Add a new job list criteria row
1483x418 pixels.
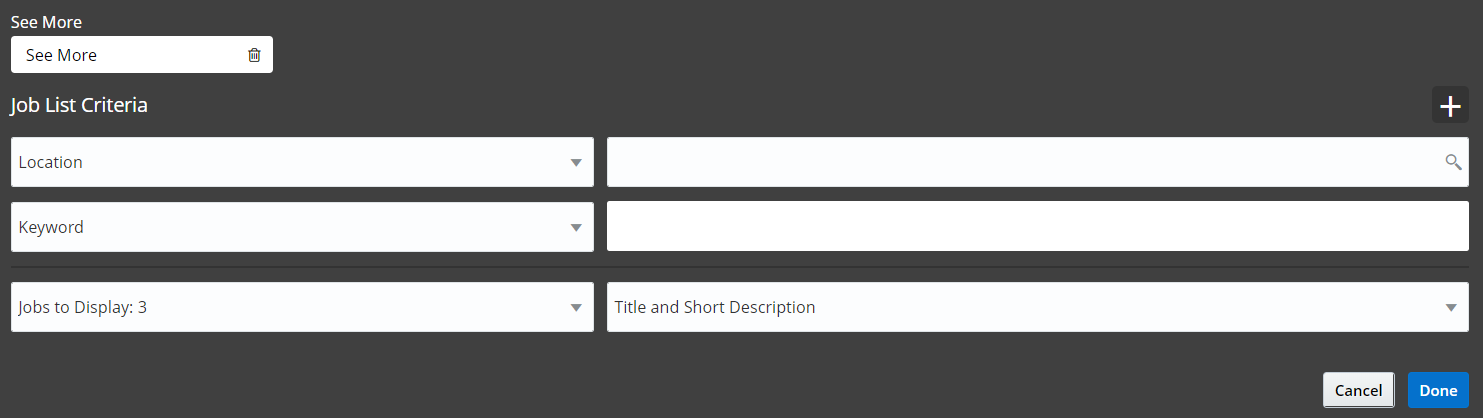click(1450, 105)
